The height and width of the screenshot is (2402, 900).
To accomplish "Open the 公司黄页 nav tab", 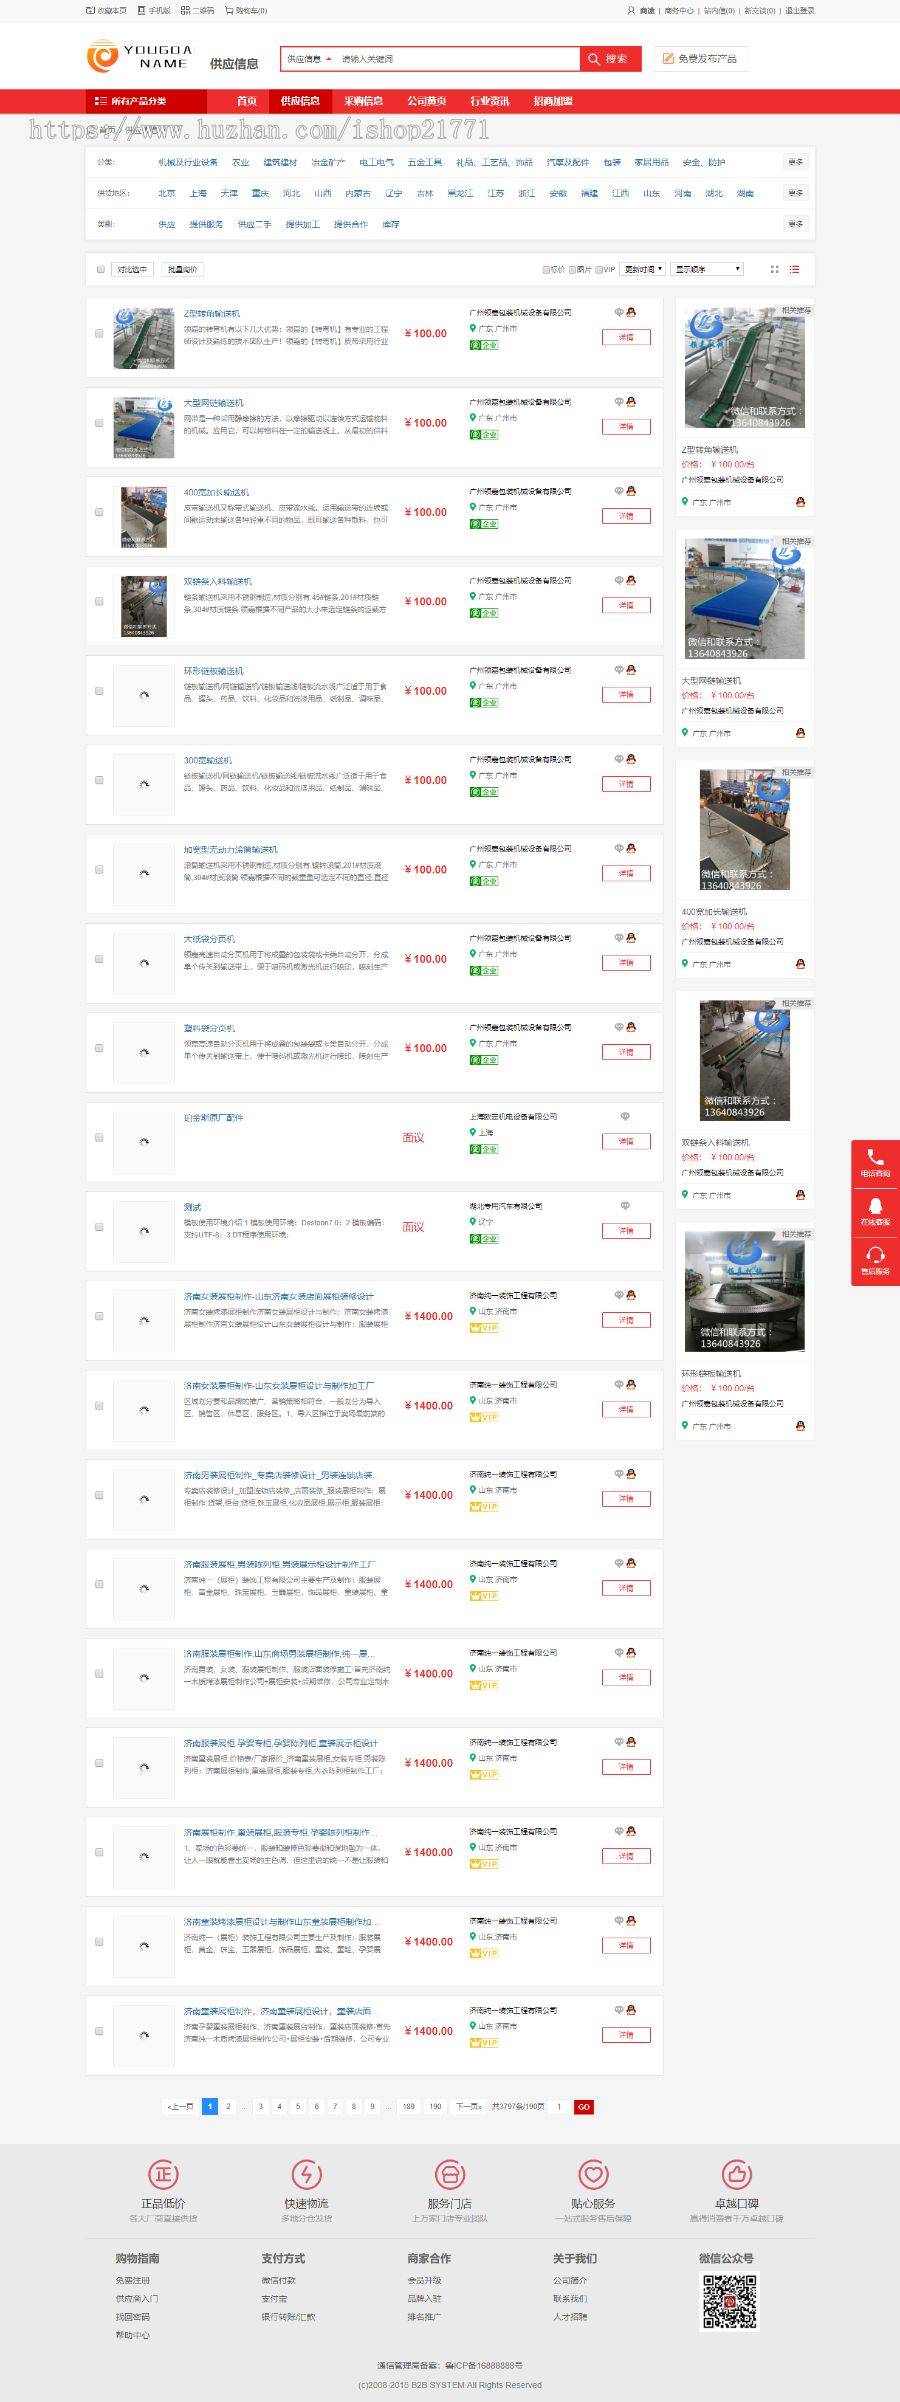I will (426, 101).
